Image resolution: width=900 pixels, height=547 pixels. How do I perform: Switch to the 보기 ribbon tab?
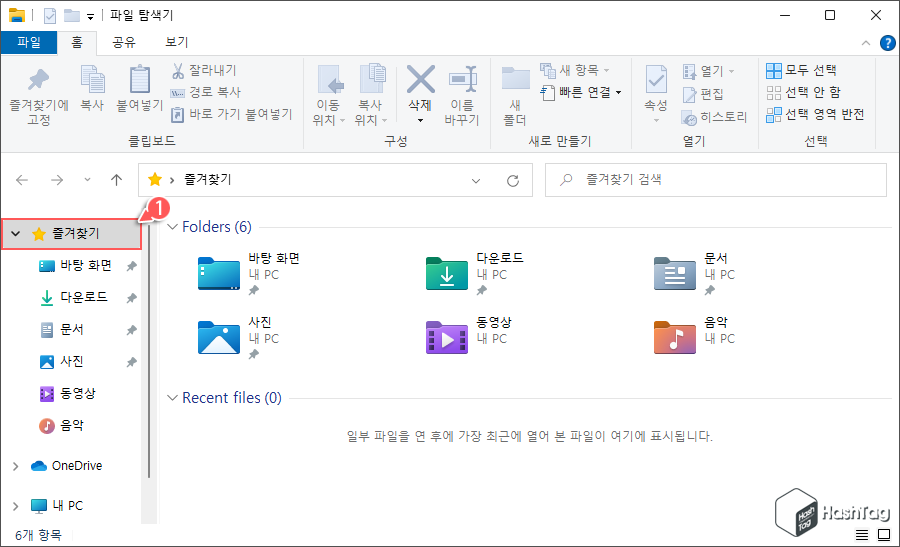point(177,42)
